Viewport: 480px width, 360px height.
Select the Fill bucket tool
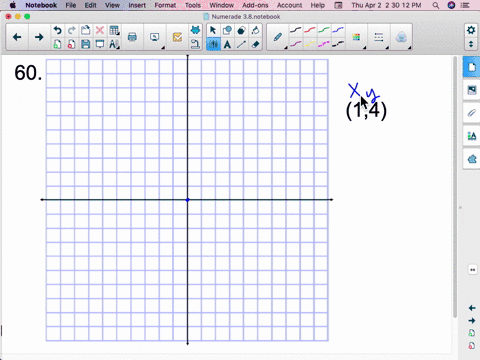coord(256,30)
